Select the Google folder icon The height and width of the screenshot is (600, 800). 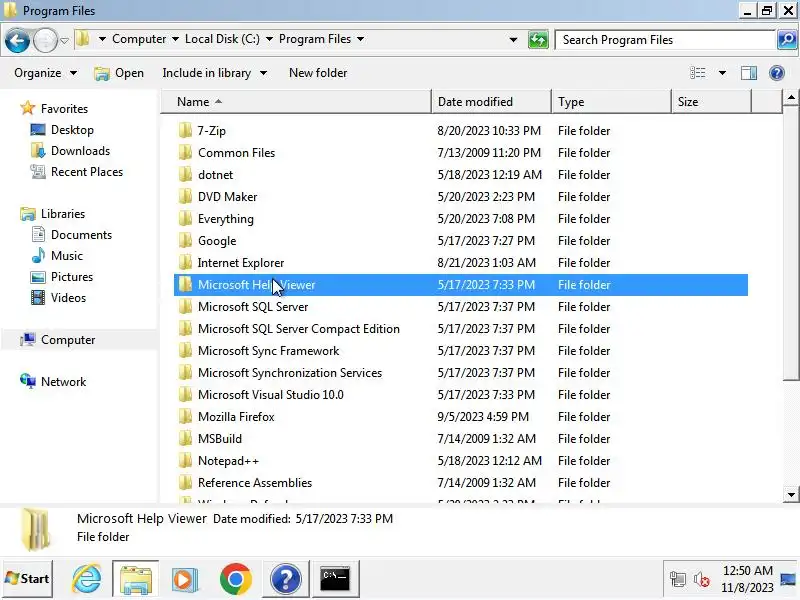point(186,240)
